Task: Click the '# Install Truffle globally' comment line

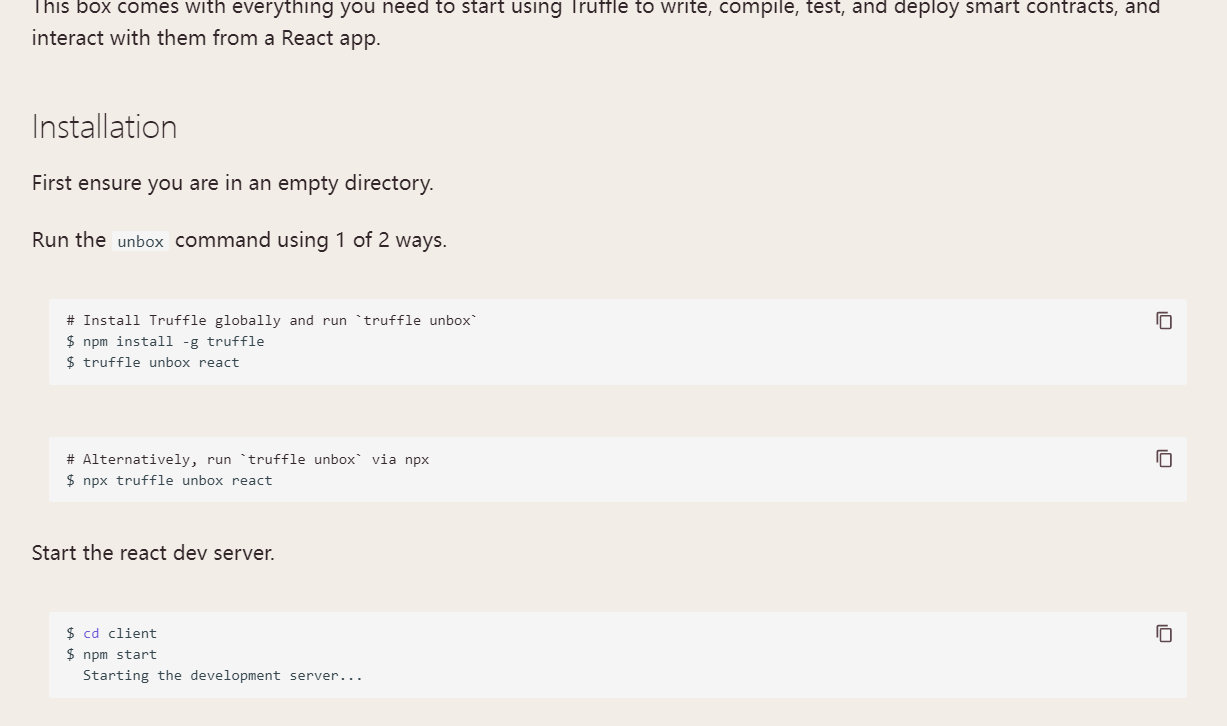Action: (x=272, y=320)
